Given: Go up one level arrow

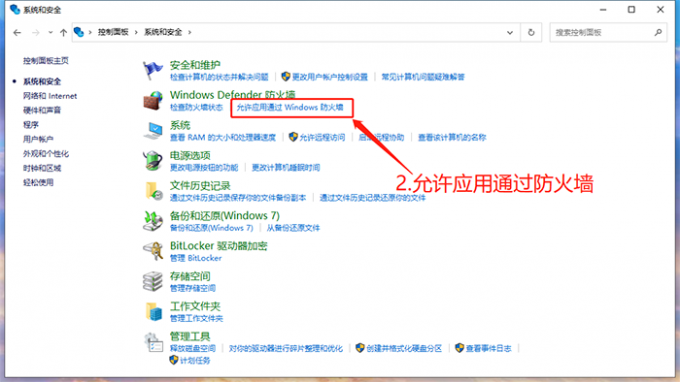Looking at the screenshot, I should [x=63, y=33].
